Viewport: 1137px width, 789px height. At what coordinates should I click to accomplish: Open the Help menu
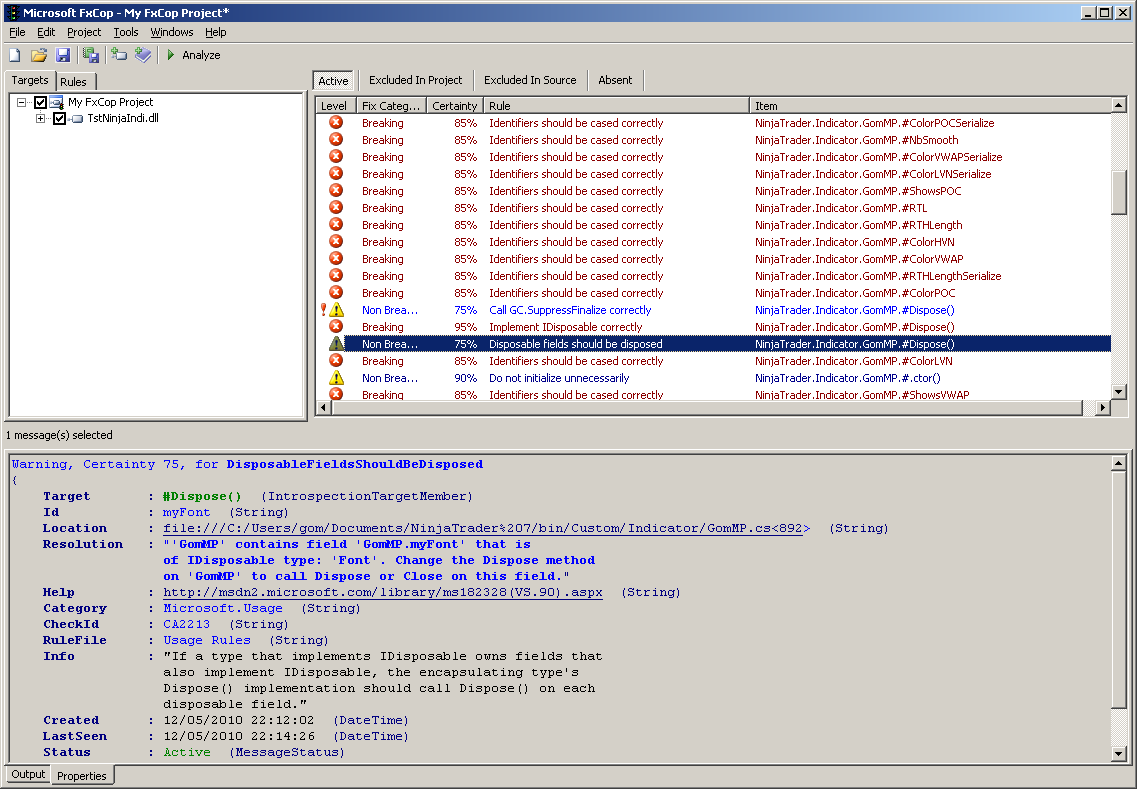215,32
